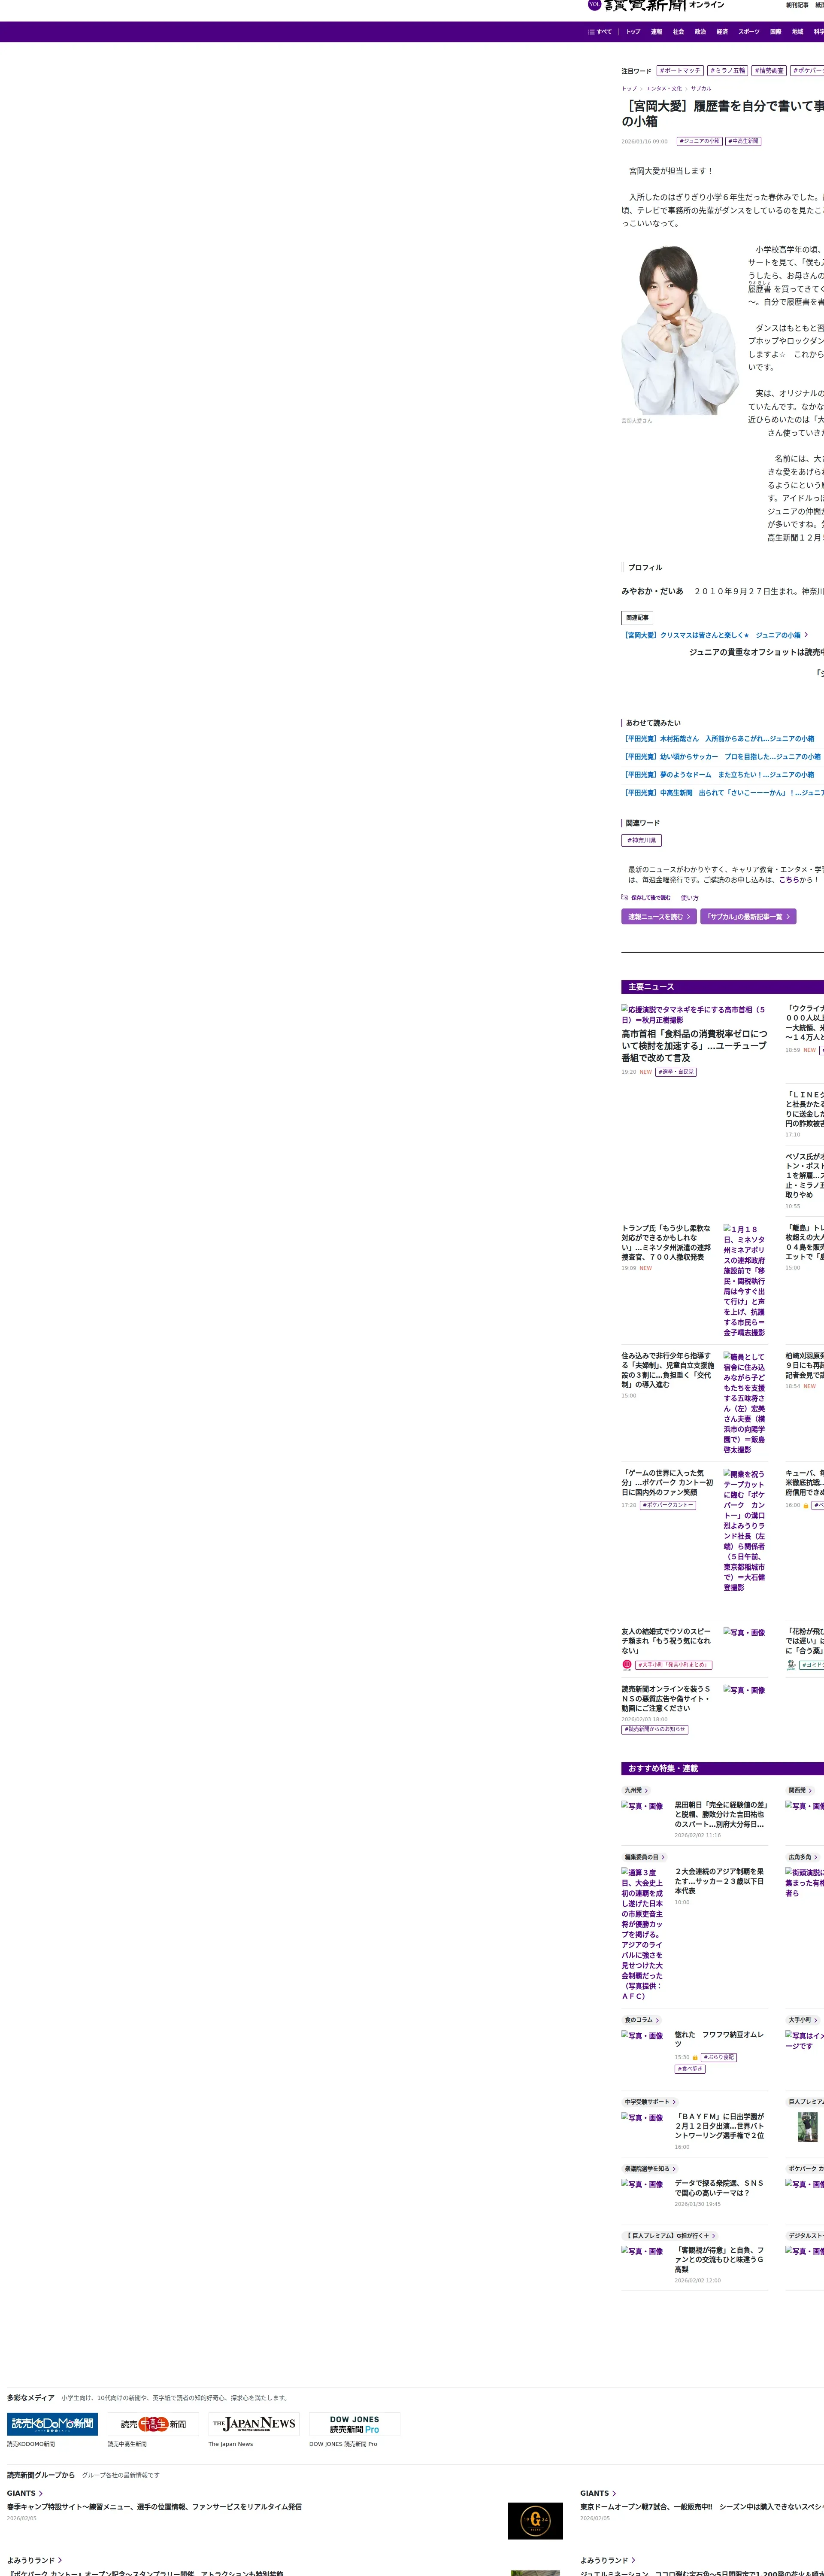Open the DOW JONES 読売新聞 Pro logo

[354, 2424]
